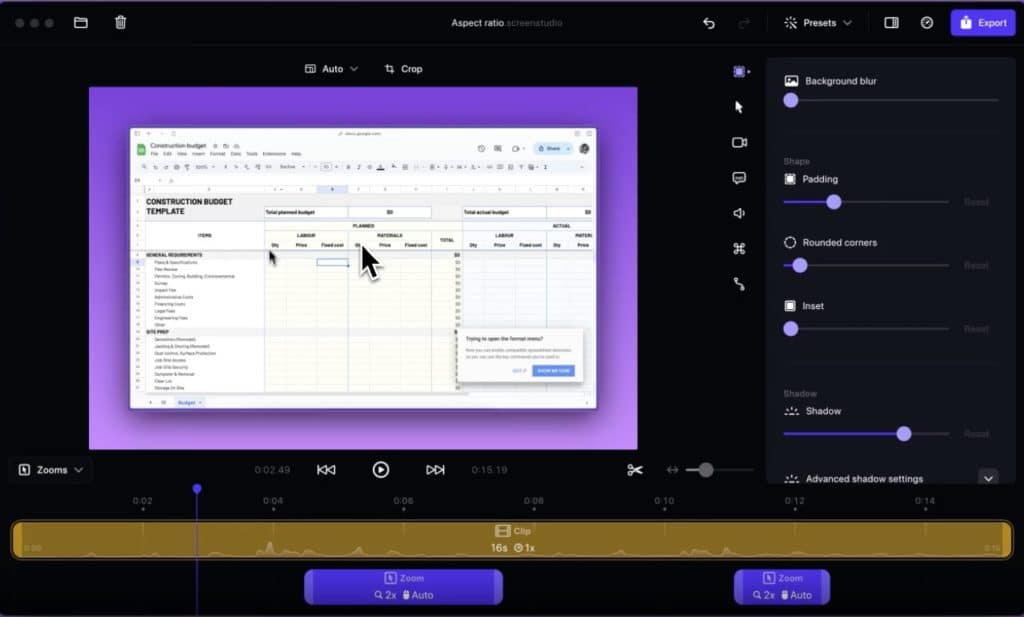The height and width of the screenshot is (617, 1024).
Task: Click the undo arrow icon
Action: tap(709, 24)
